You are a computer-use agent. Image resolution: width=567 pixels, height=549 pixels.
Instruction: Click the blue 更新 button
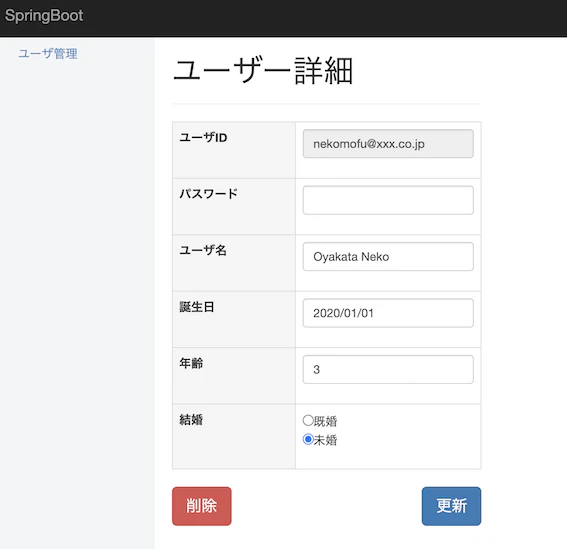[x=451, y=506]
